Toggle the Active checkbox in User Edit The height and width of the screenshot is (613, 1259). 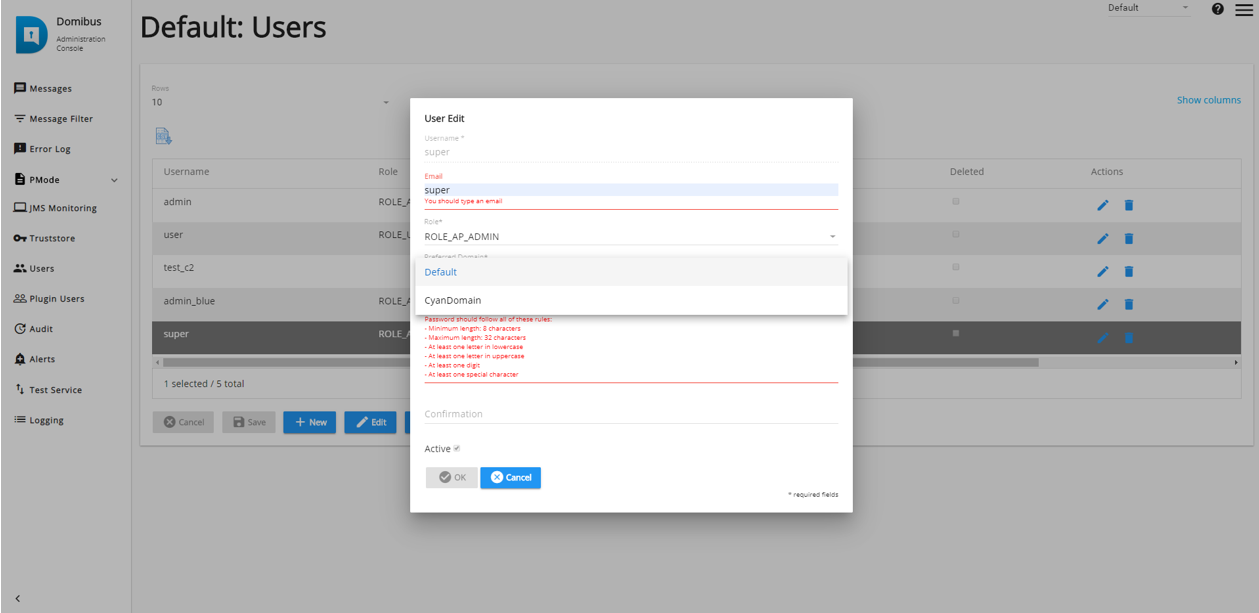(457, 449)
